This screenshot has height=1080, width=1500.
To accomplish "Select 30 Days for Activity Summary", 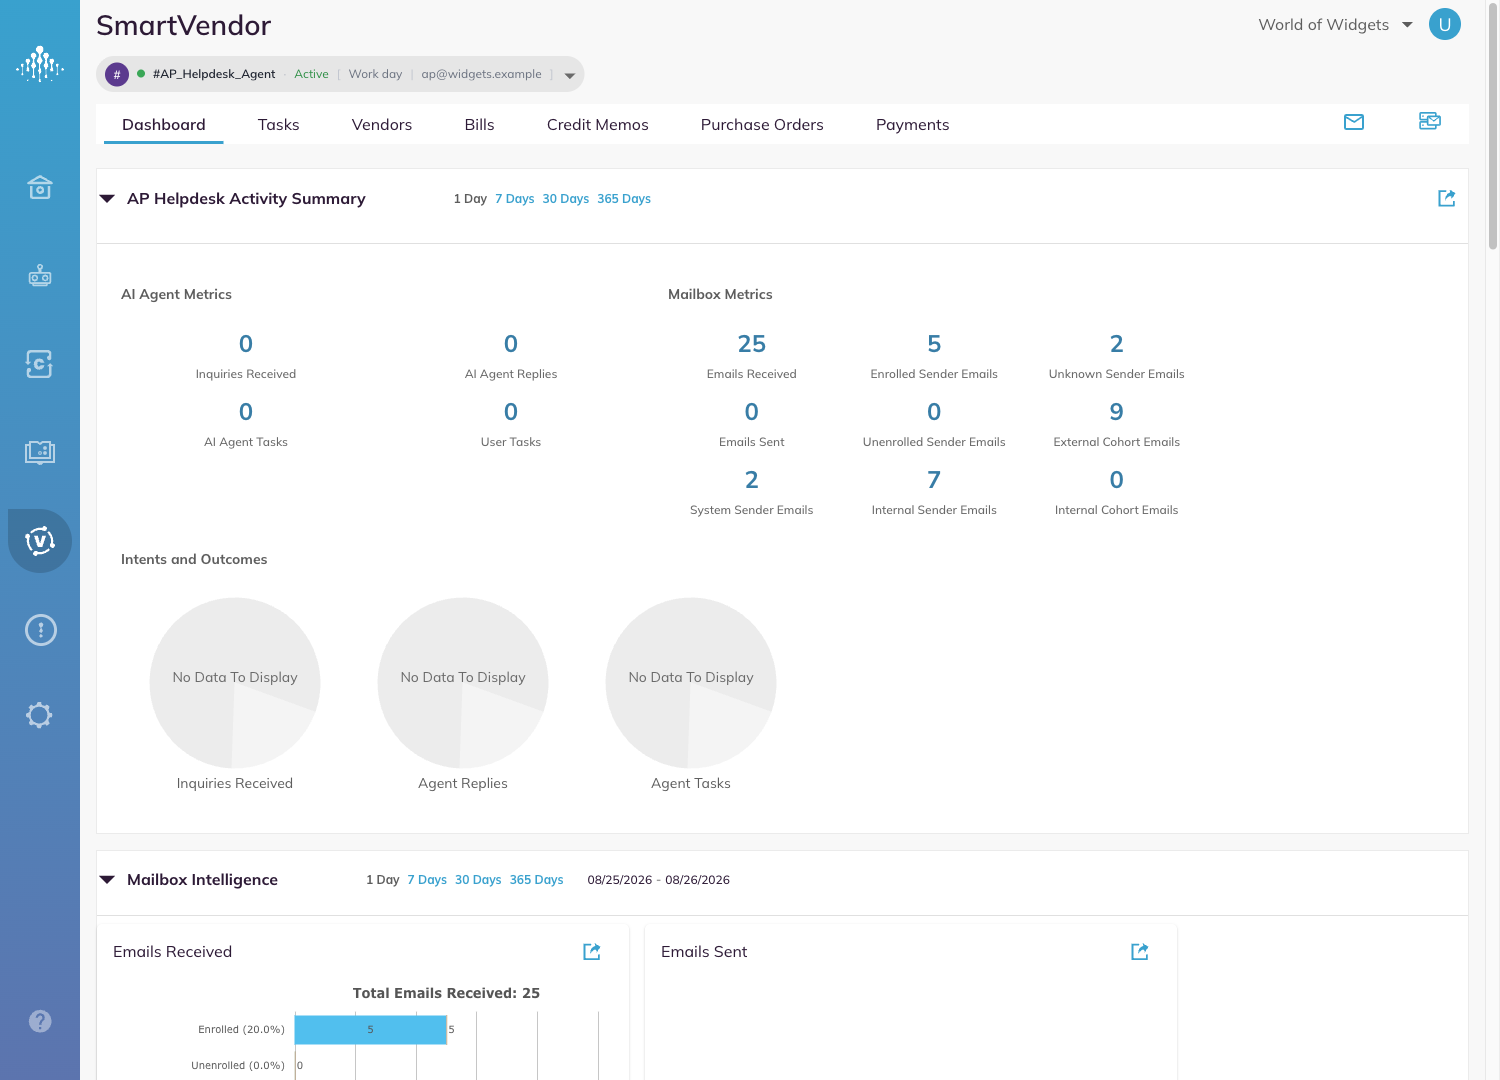I will 566,199.
